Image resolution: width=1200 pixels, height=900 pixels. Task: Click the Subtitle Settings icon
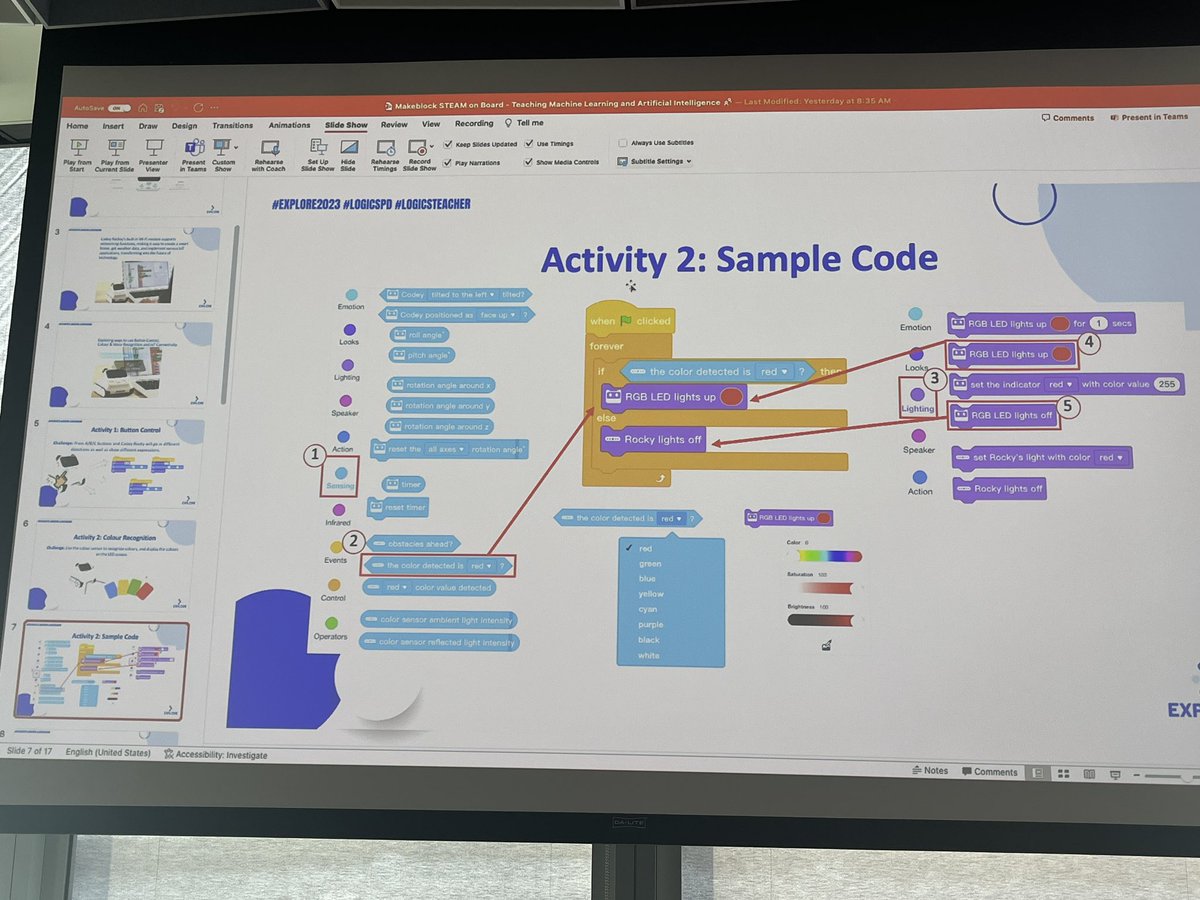[623, 161]
